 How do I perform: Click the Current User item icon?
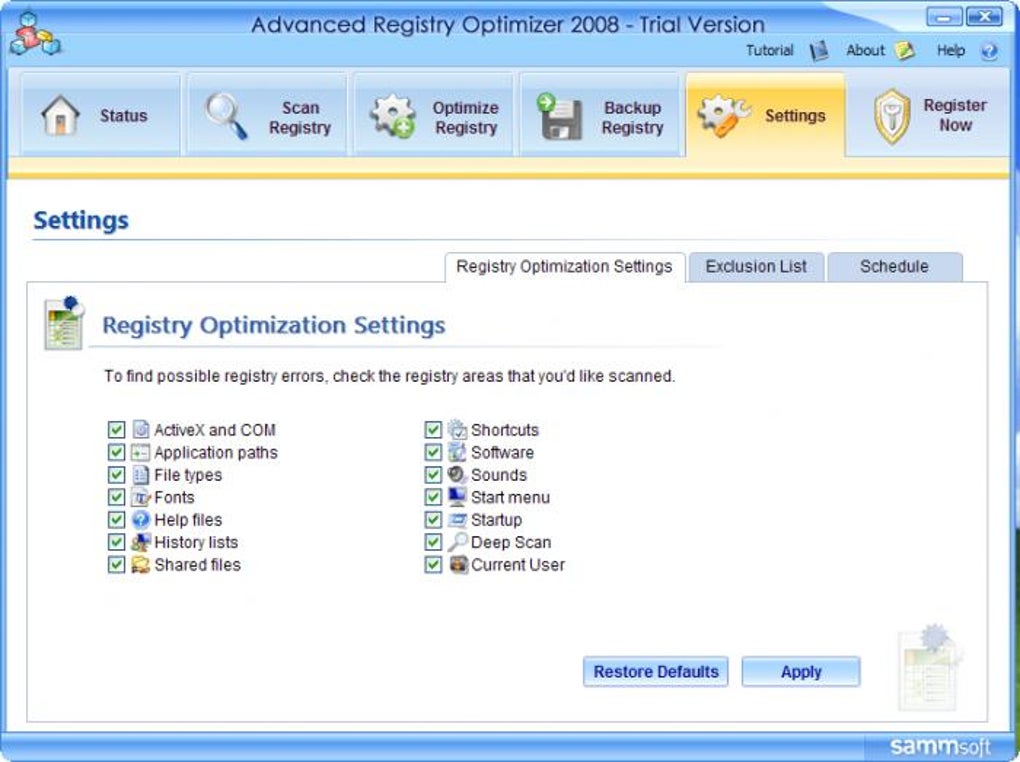tap(459, 564)
